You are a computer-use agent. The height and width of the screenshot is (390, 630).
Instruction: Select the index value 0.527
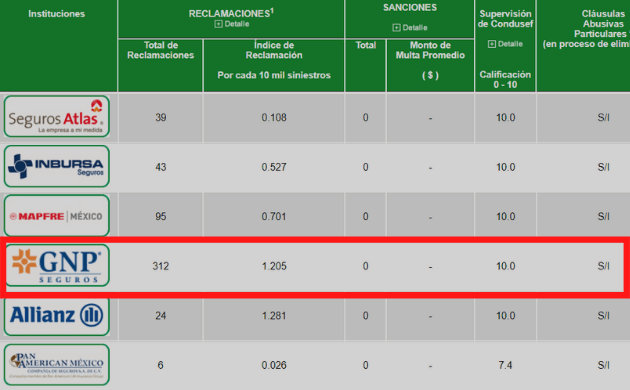click(274, 167)
